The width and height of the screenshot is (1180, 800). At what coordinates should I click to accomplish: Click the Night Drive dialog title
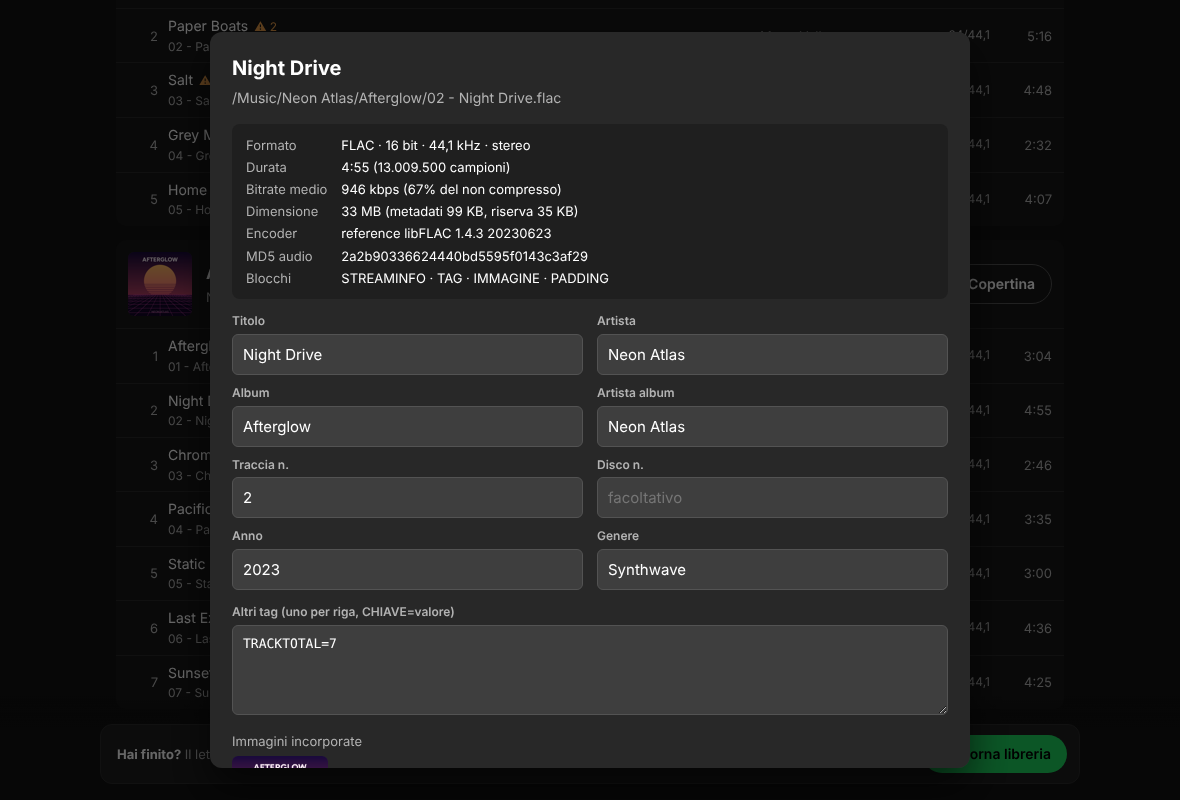point(287,68)
